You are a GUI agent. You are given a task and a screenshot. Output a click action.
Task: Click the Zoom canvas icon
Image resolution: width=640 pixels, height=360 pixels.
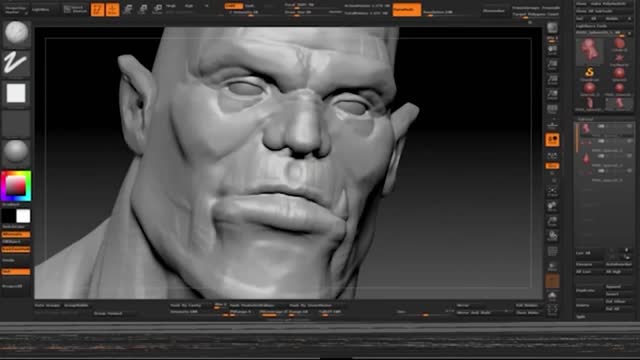click(552, 65)
